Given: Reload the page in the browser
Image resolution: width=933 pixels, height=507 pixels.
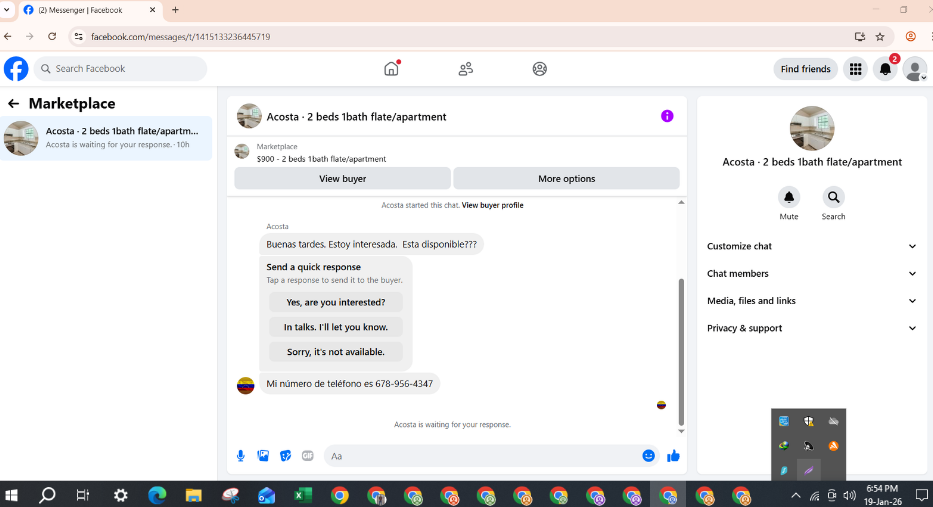Looking at the screenshot, I should (x=52, y=37).
